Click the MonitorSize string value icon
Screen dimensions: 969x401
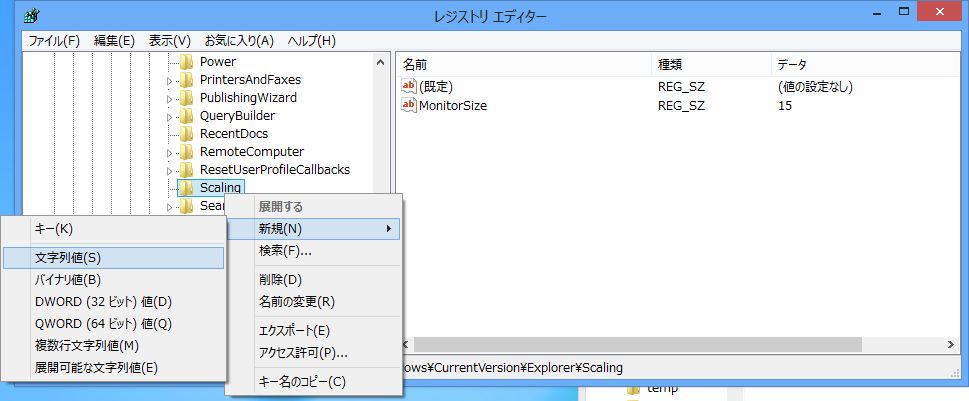409,105
